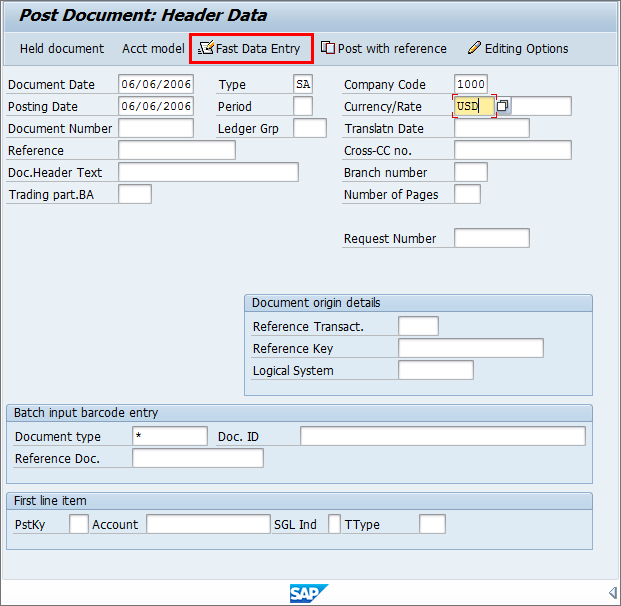The height and width of the screenshot is (606, 621).
Task: Click the Doc. ID input field
Action: coord(442,437)
